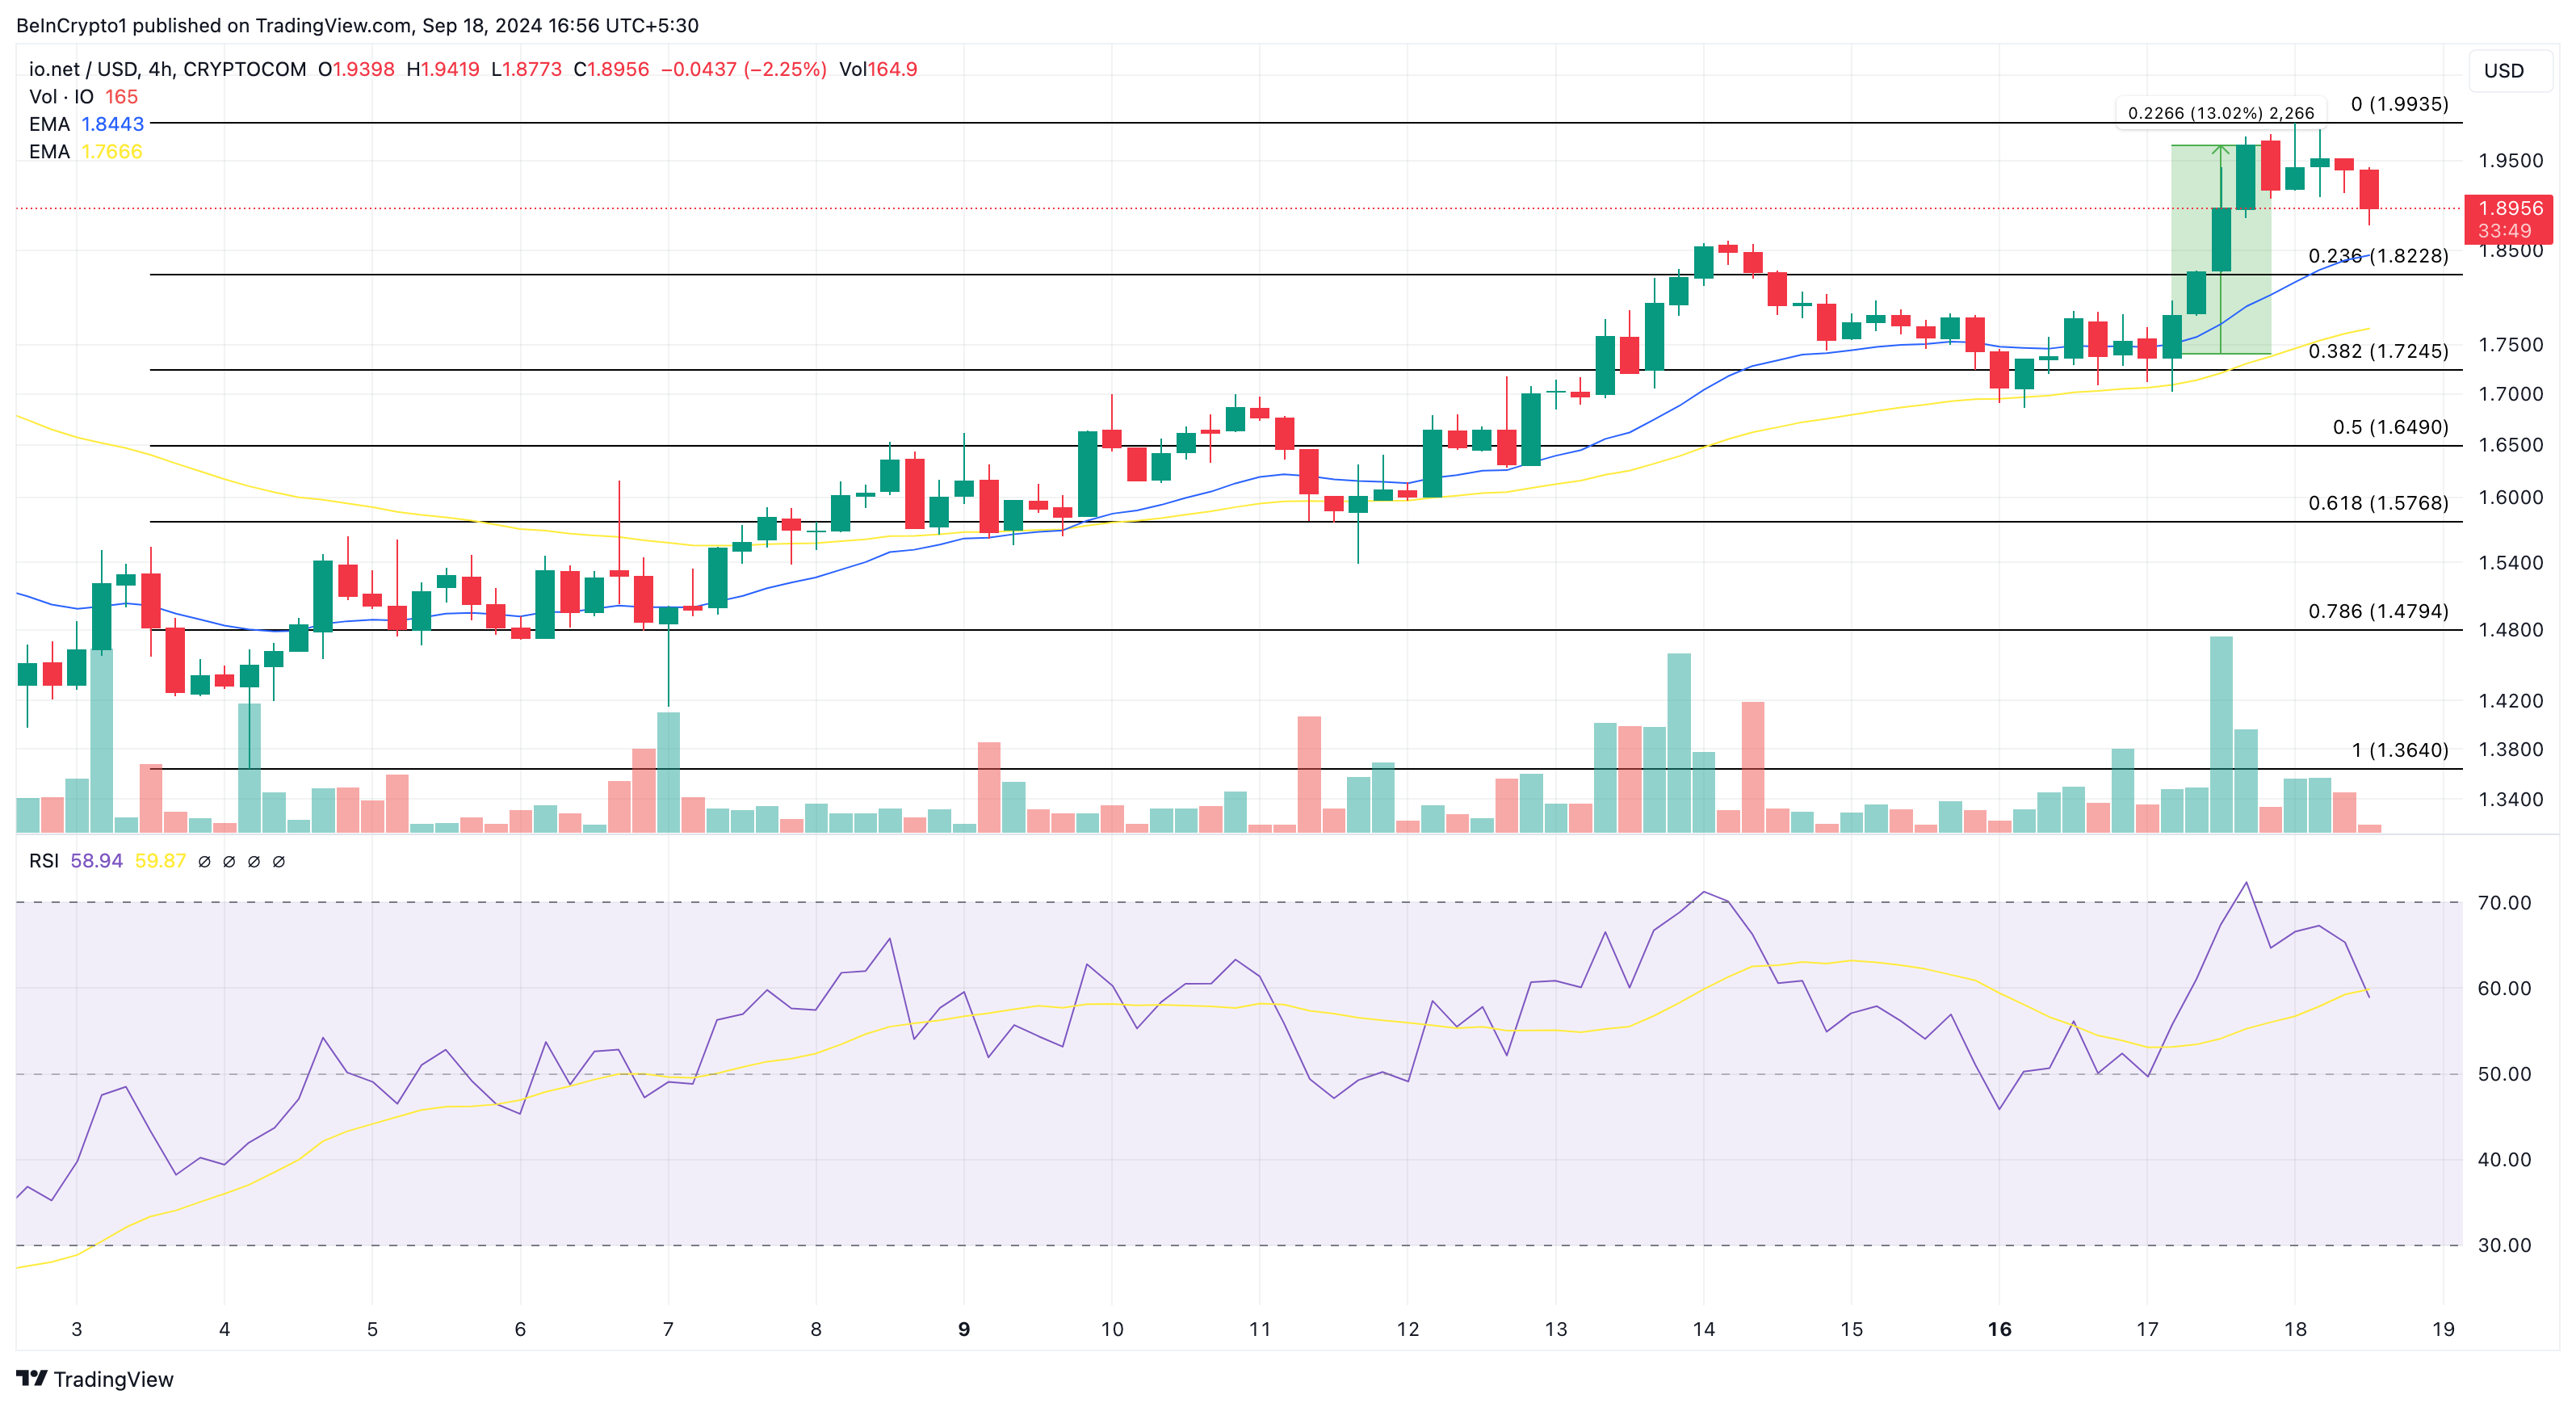The width and height of the screenshot is (2576, 1407).
Task: Select the 1 (1.3640) Fibonacci level label
Action: [x=2399, y=750]
